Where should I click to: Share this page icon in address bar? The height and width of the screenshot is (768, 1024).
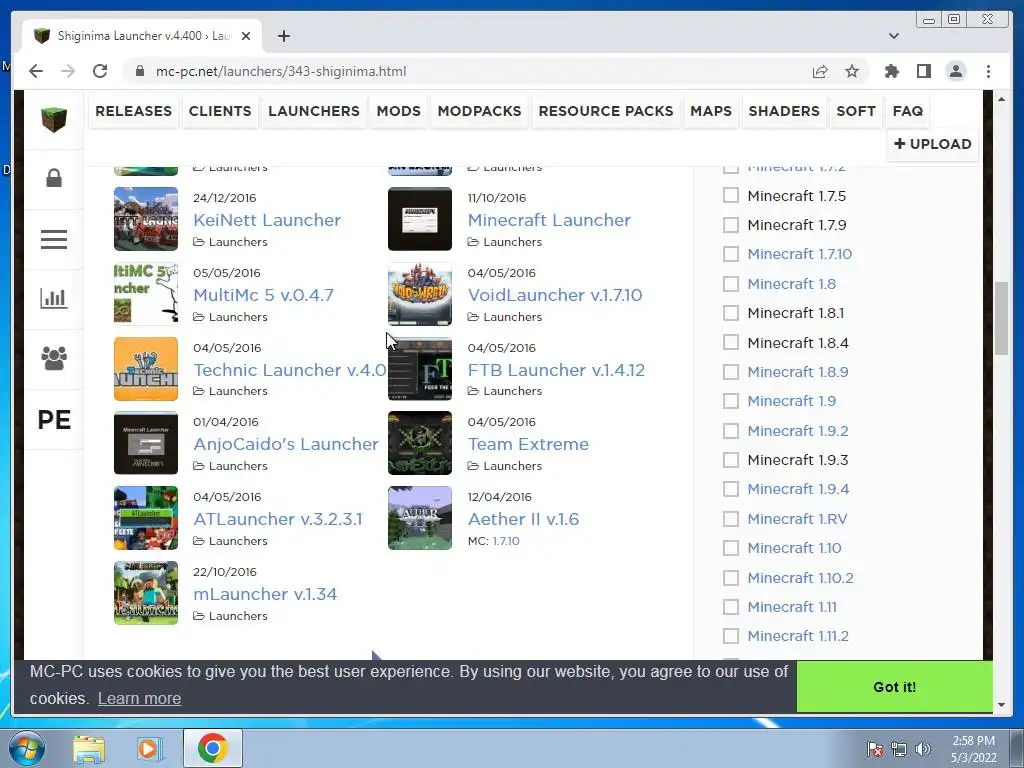click(820, 71)
